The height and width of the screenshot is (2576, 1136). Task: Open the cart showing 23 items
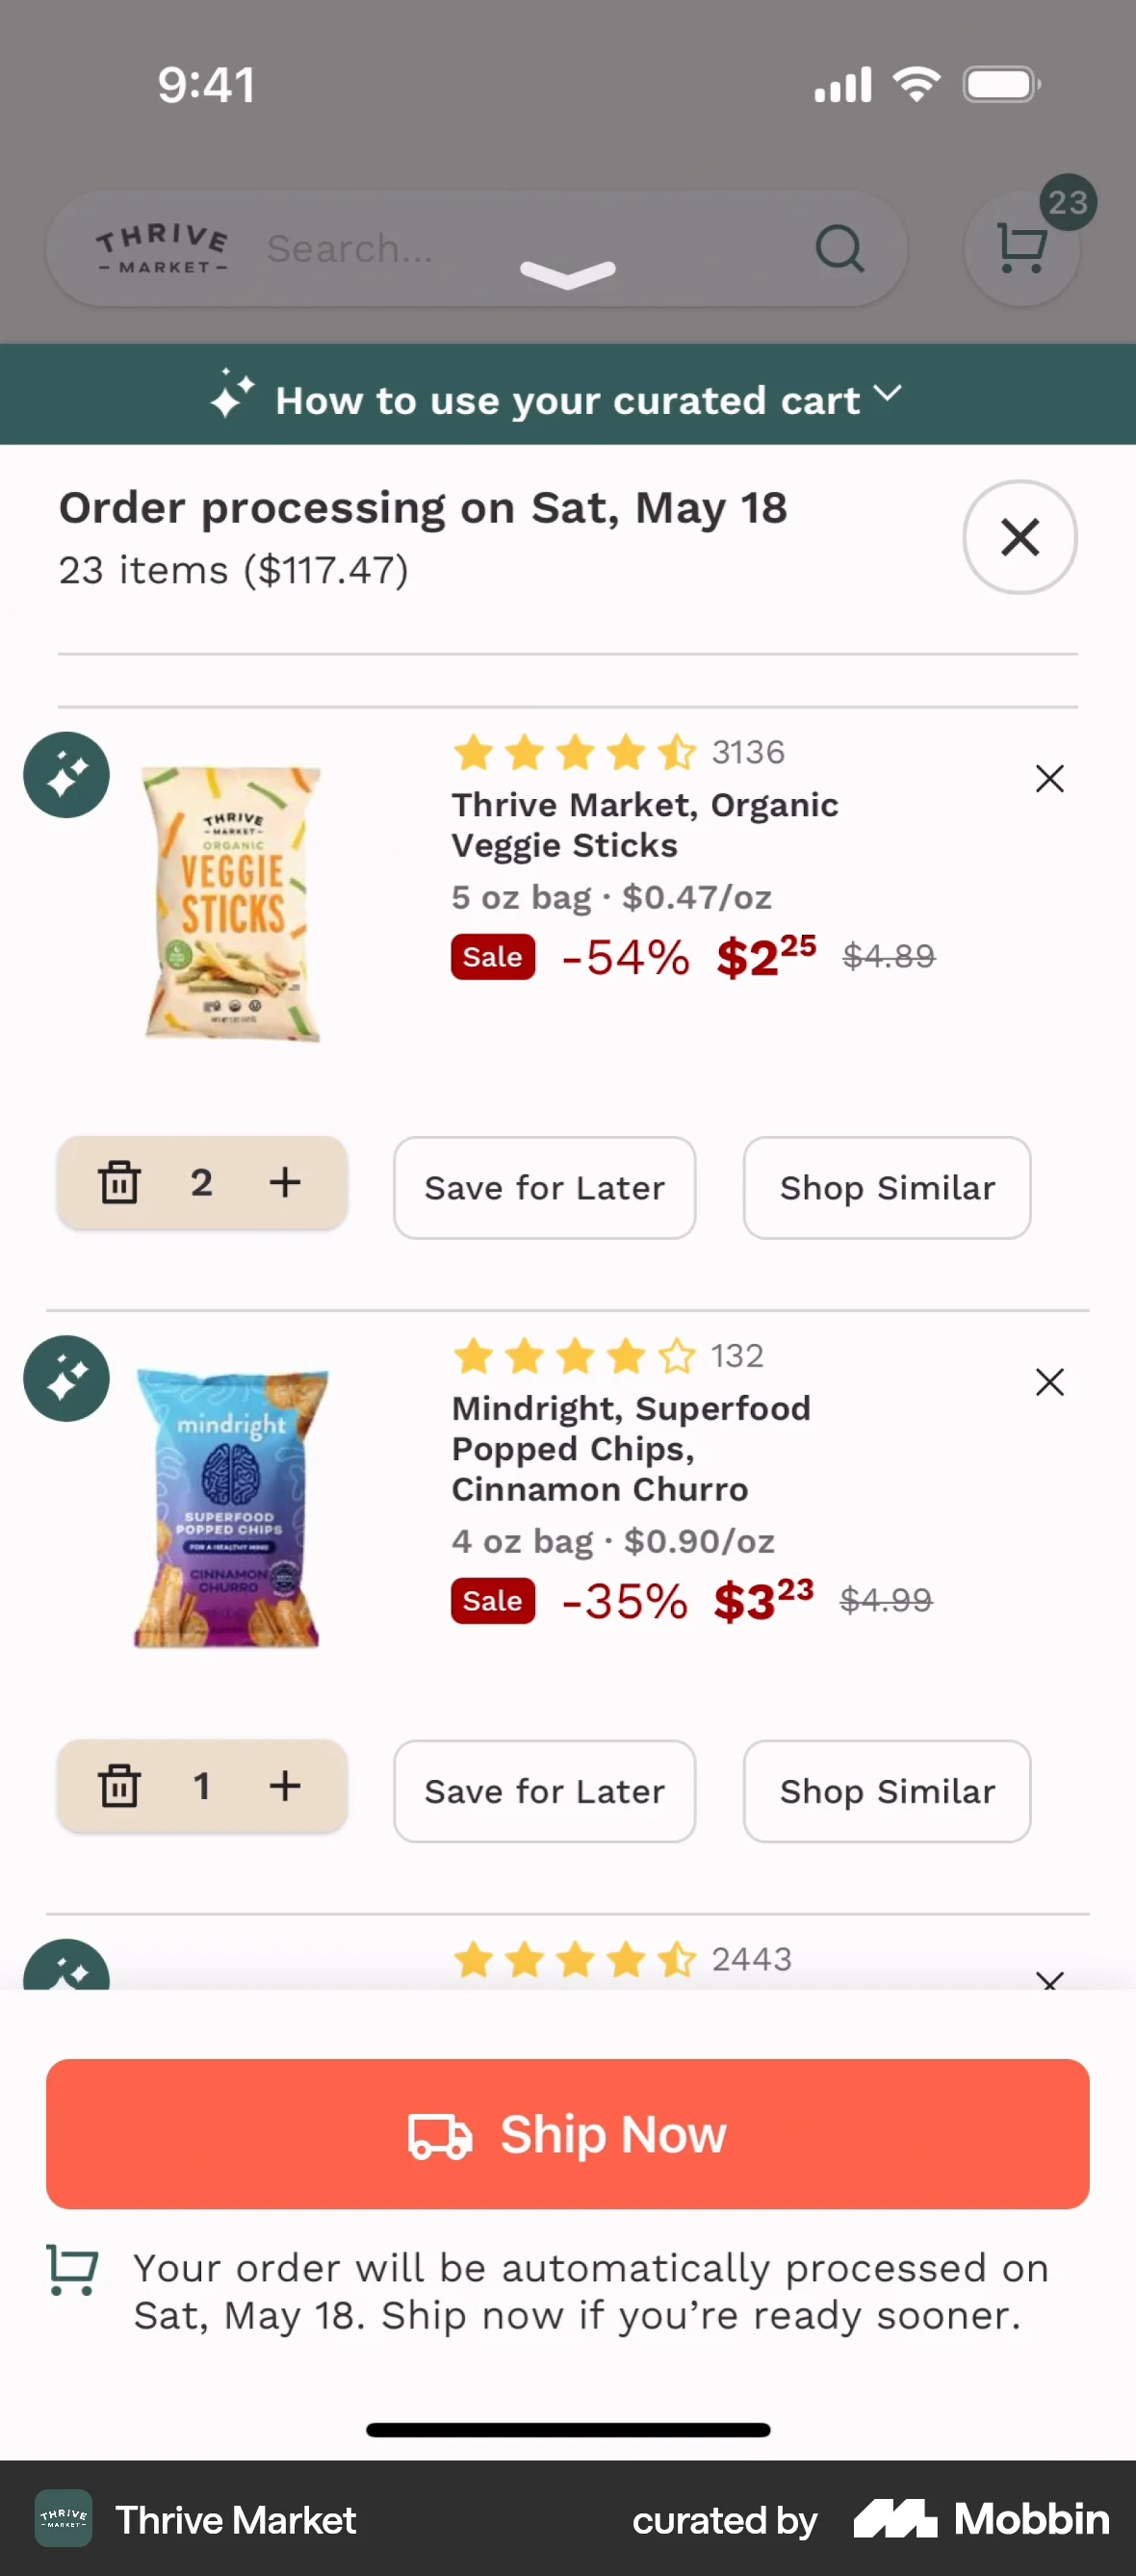click(1022, 248)
